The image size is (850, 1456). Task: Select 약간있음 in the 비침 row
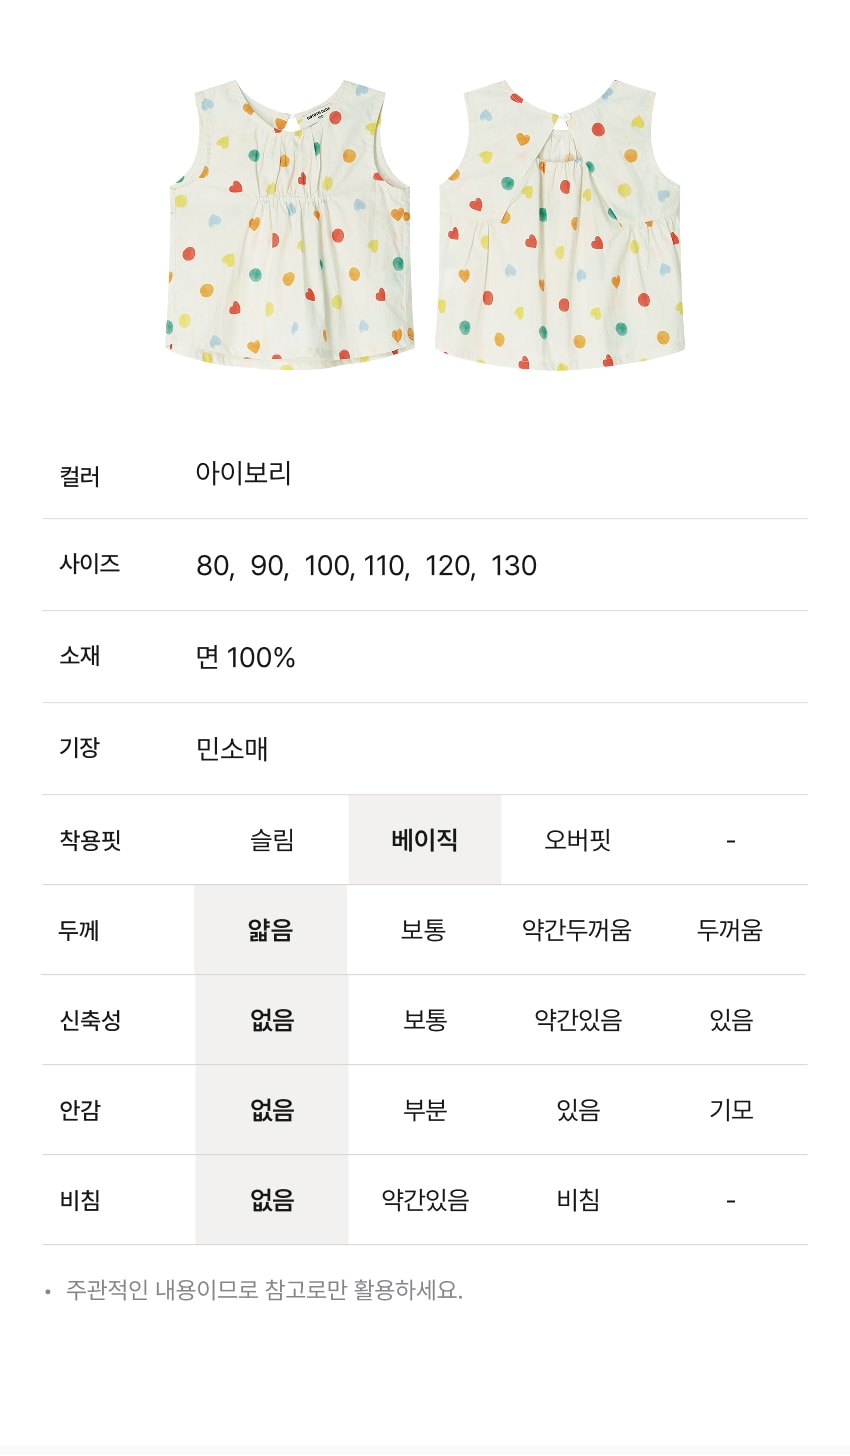tap(425, 1200)
